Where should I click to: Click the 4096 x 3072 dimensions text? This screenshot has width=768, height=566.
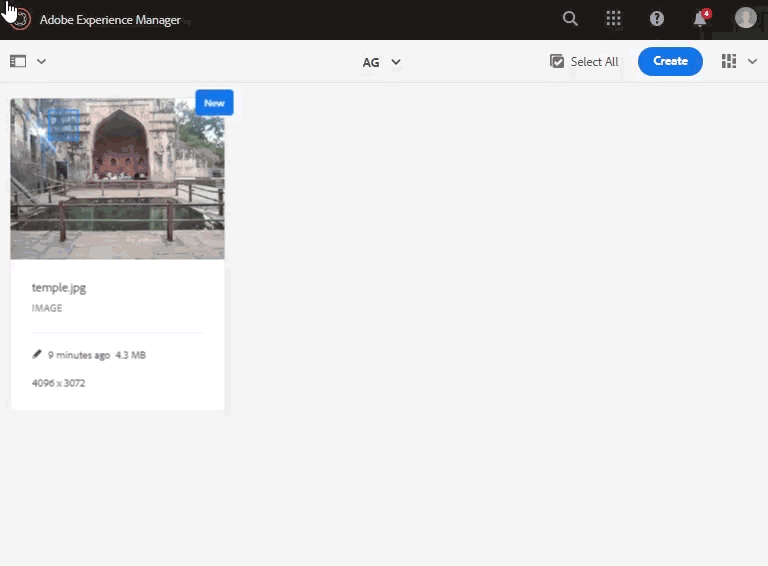(x=58, y=383)
